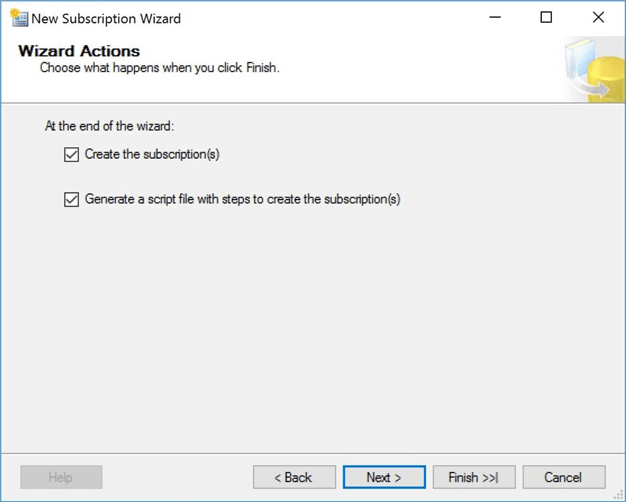
Task: Toggle the Generate a script file checkbox
Action: 71,199
